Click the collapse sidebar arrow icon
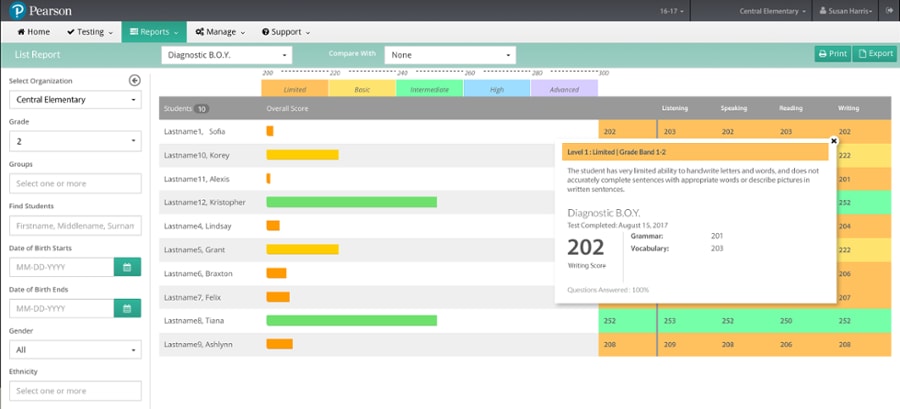 [x=135, y=81]
